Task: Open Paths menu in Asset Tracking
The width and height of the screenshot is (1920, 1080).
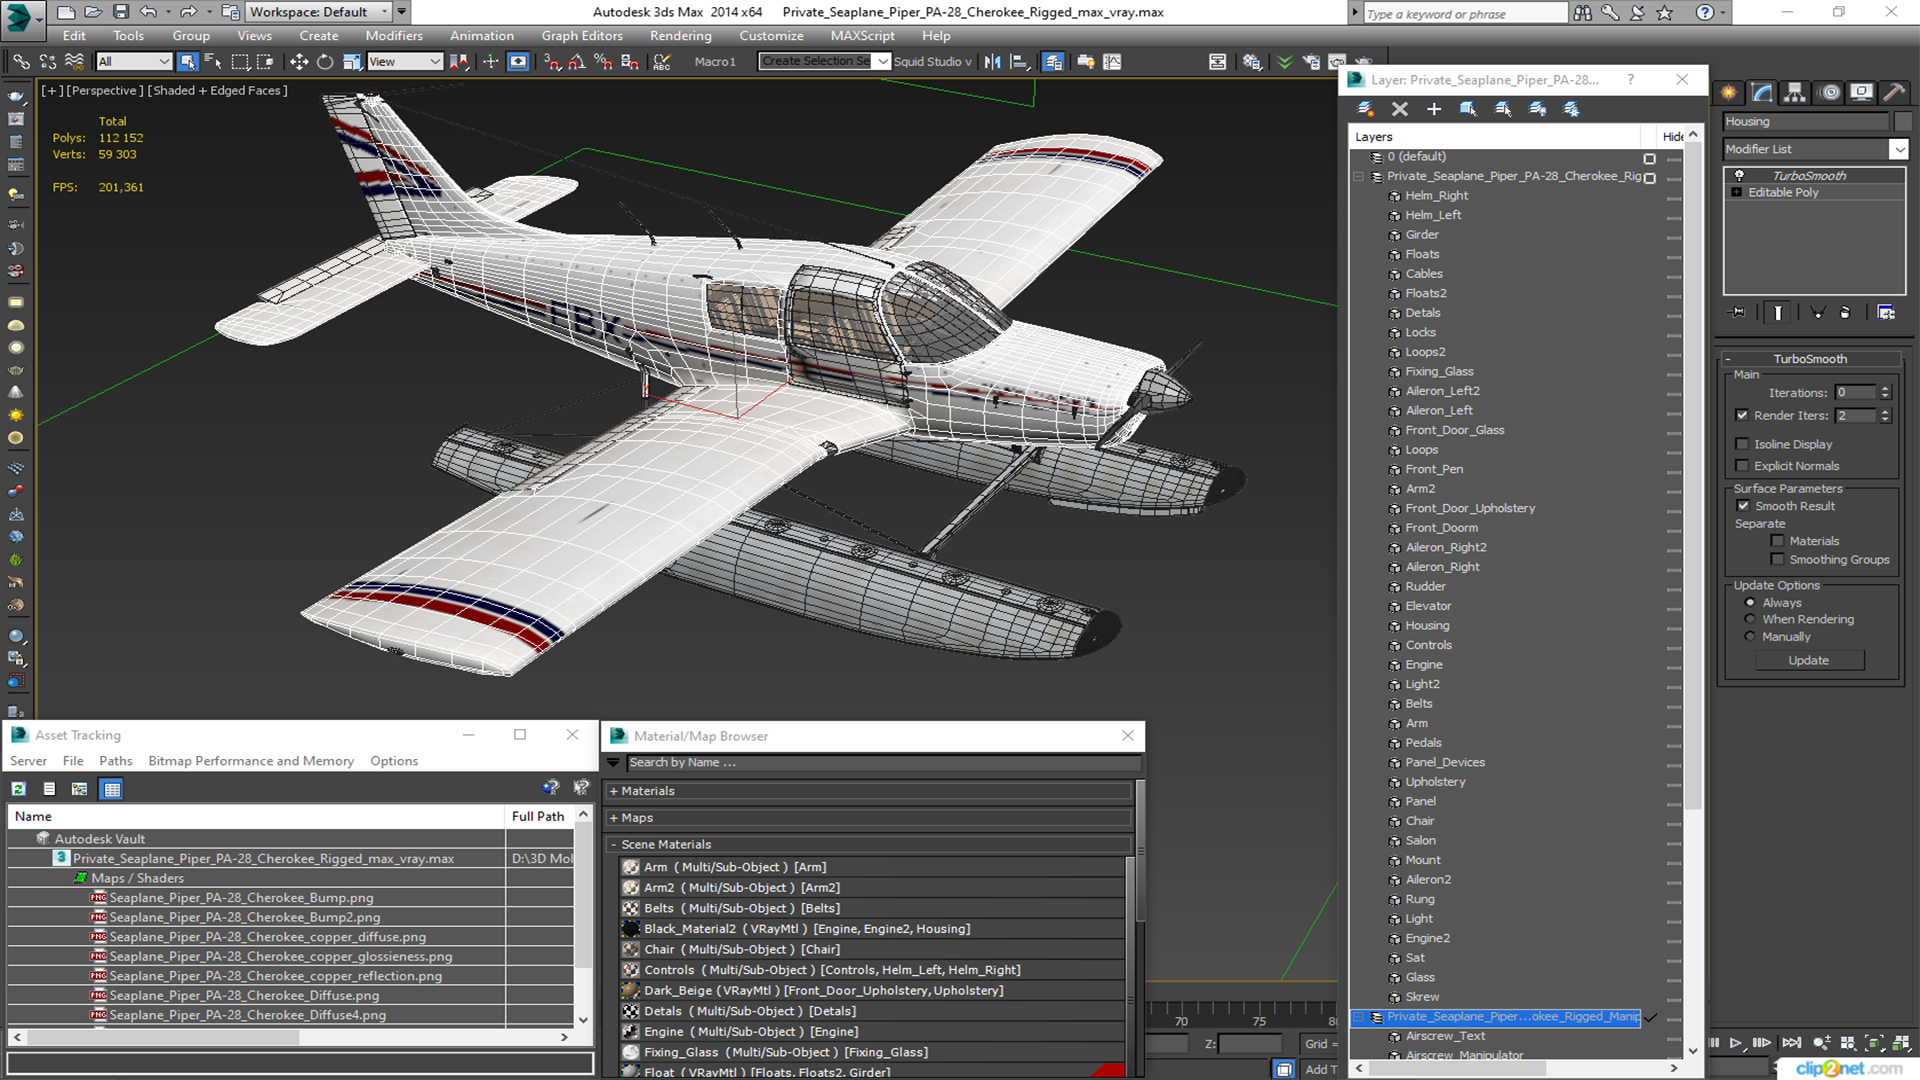Action: pos(115,761)
